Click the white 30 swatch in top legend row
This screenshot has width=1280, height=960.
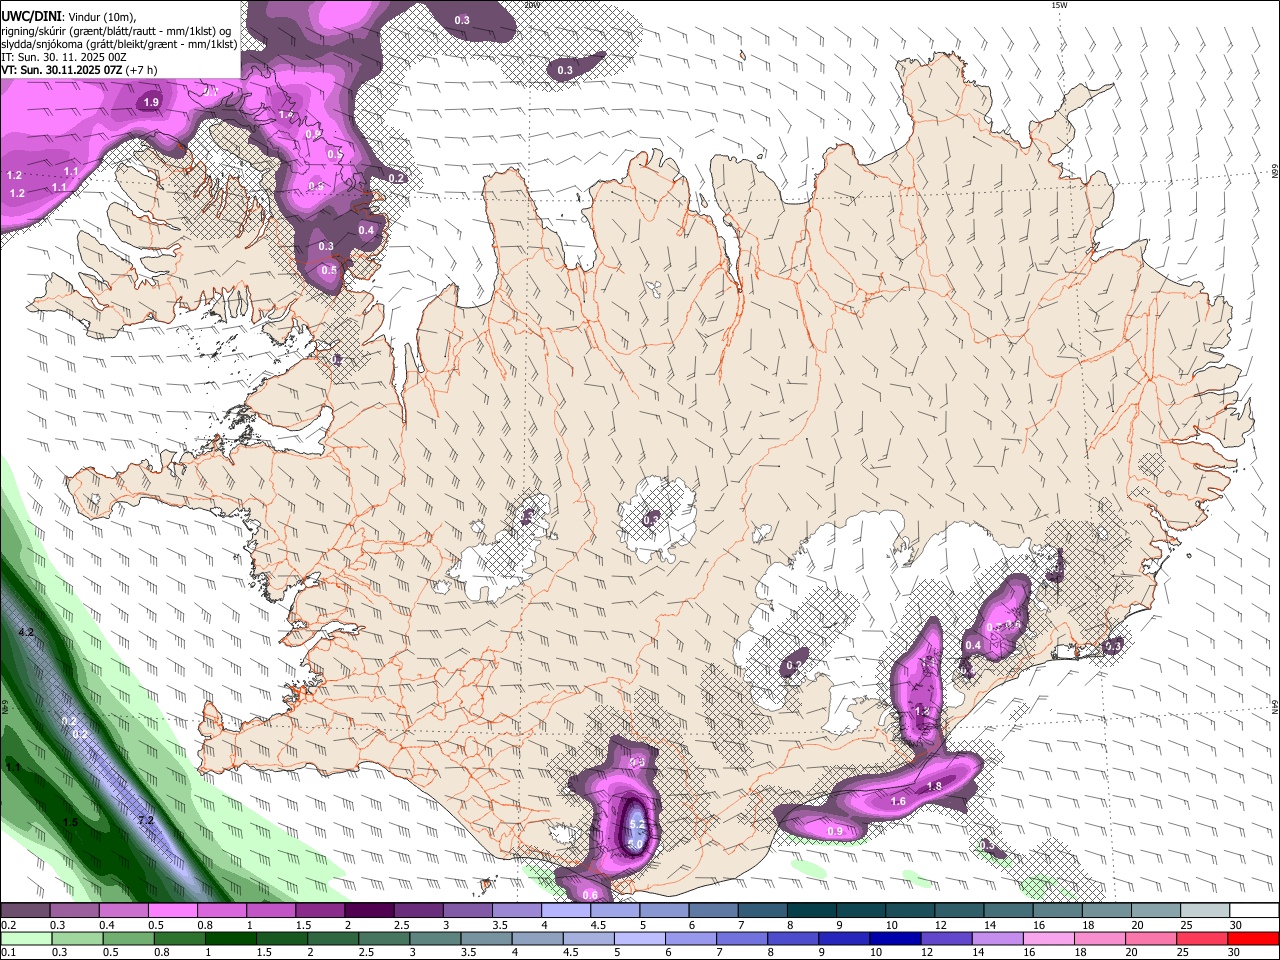[x=1254, y=911]
